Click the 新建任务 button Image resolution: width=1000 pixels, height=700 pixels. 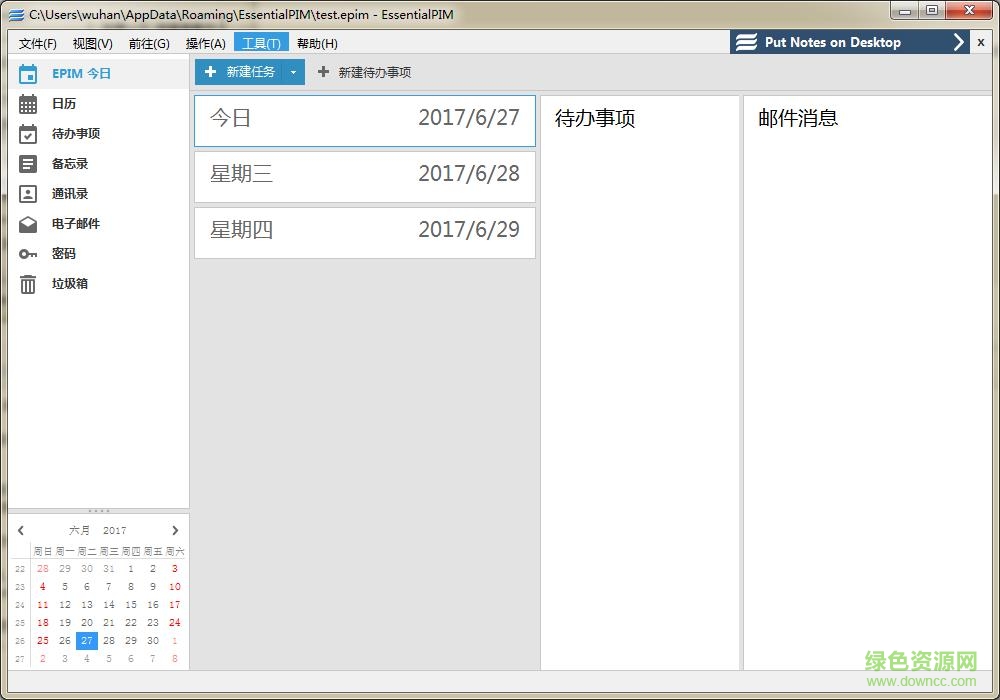coord(250,71)
